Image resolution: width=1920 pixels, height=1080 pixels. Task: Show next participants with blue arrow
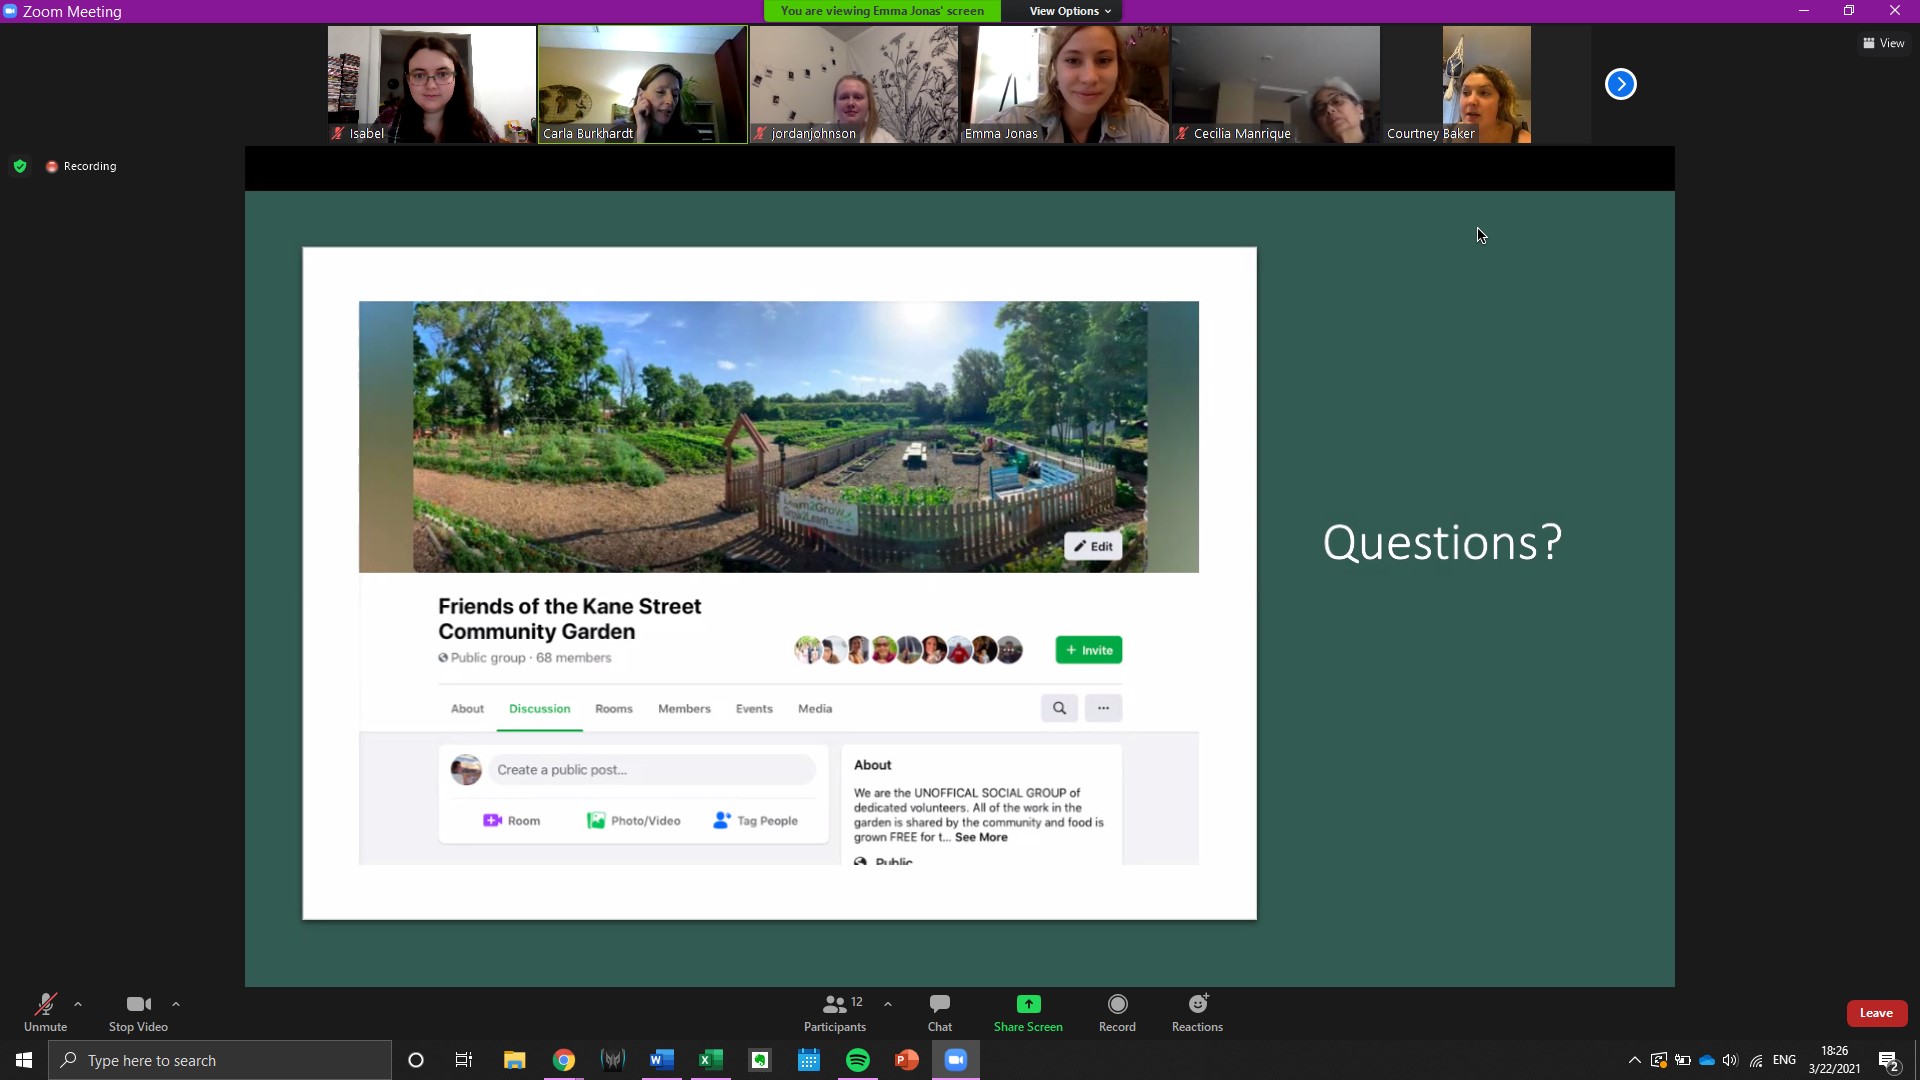click(x=1620, y=84)
